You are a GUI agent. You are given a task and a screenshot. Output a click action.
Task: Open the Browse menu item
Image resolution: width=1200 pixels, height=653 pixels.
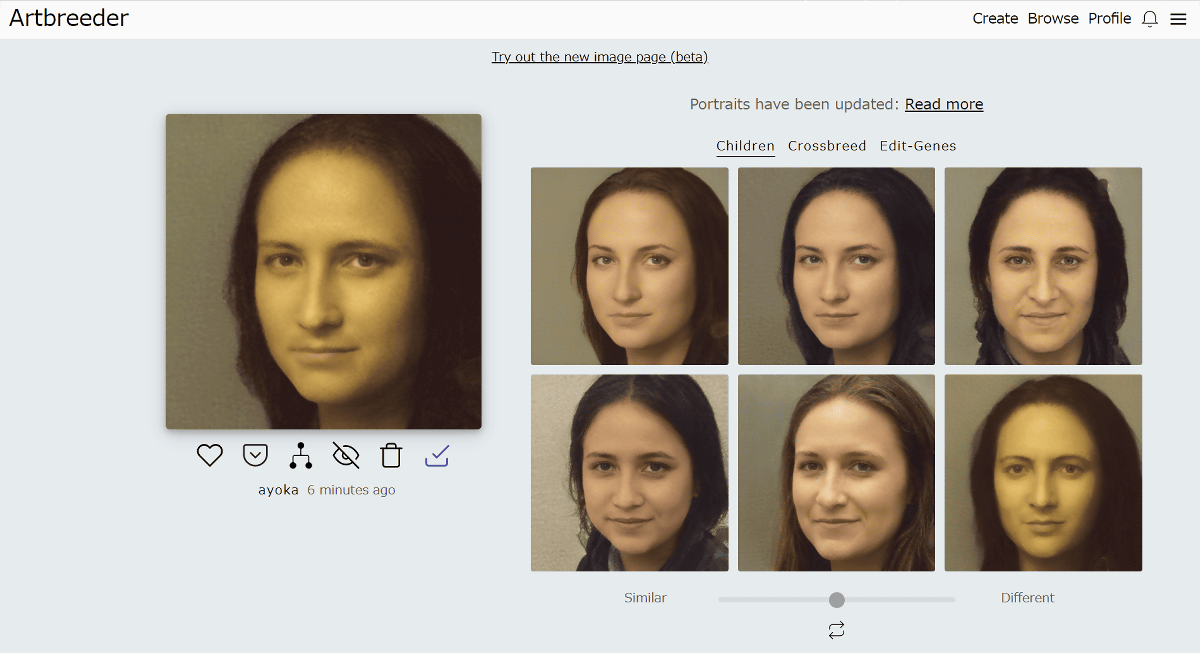1053,19
